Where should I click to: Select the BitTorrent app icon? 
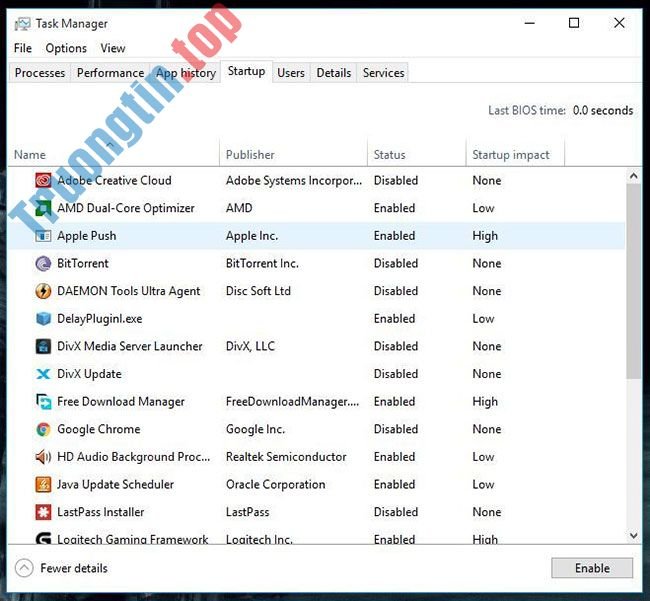[x=43, y=264]
